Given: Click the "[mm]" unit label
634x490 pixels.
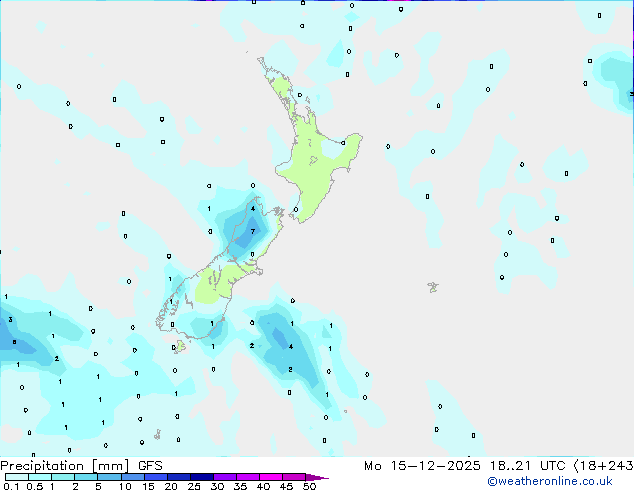Looking at the screenshot, I should 111,466.
